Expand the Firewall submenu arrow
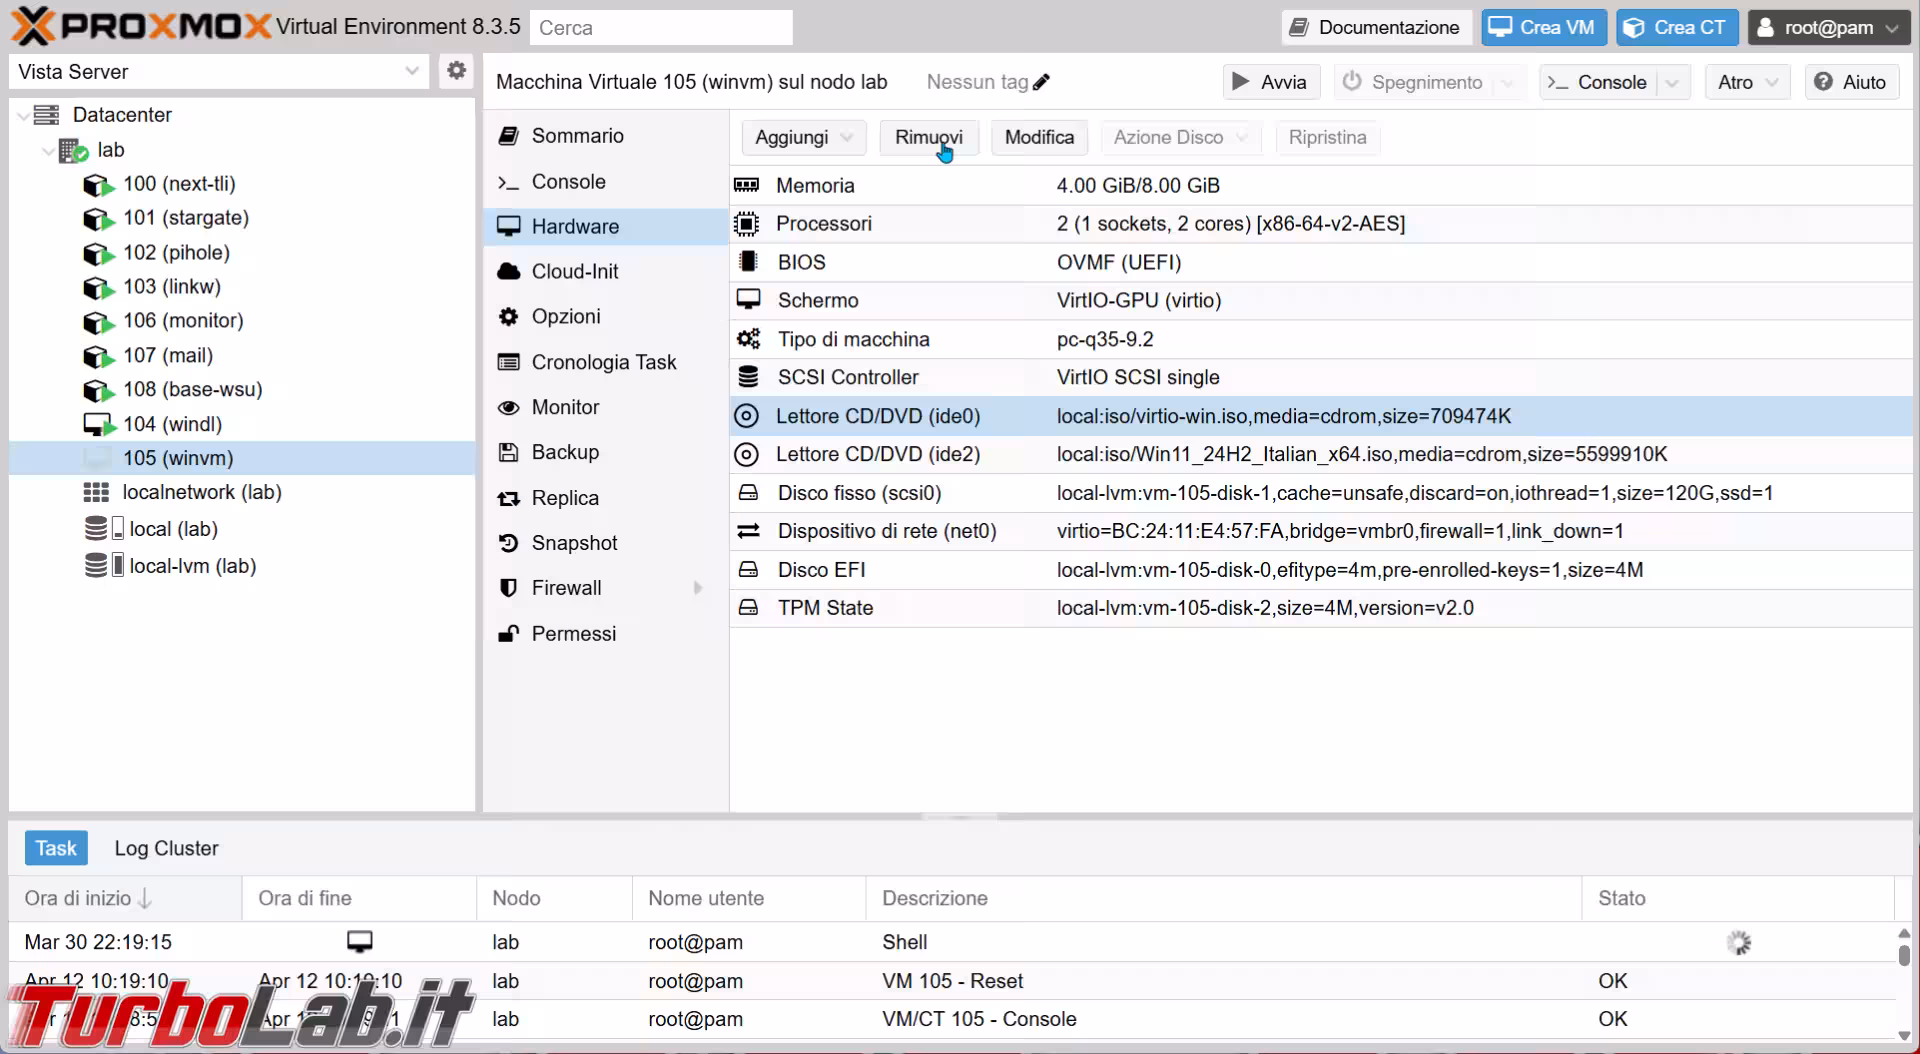Screen dimensions: 1920x1054 698,588
